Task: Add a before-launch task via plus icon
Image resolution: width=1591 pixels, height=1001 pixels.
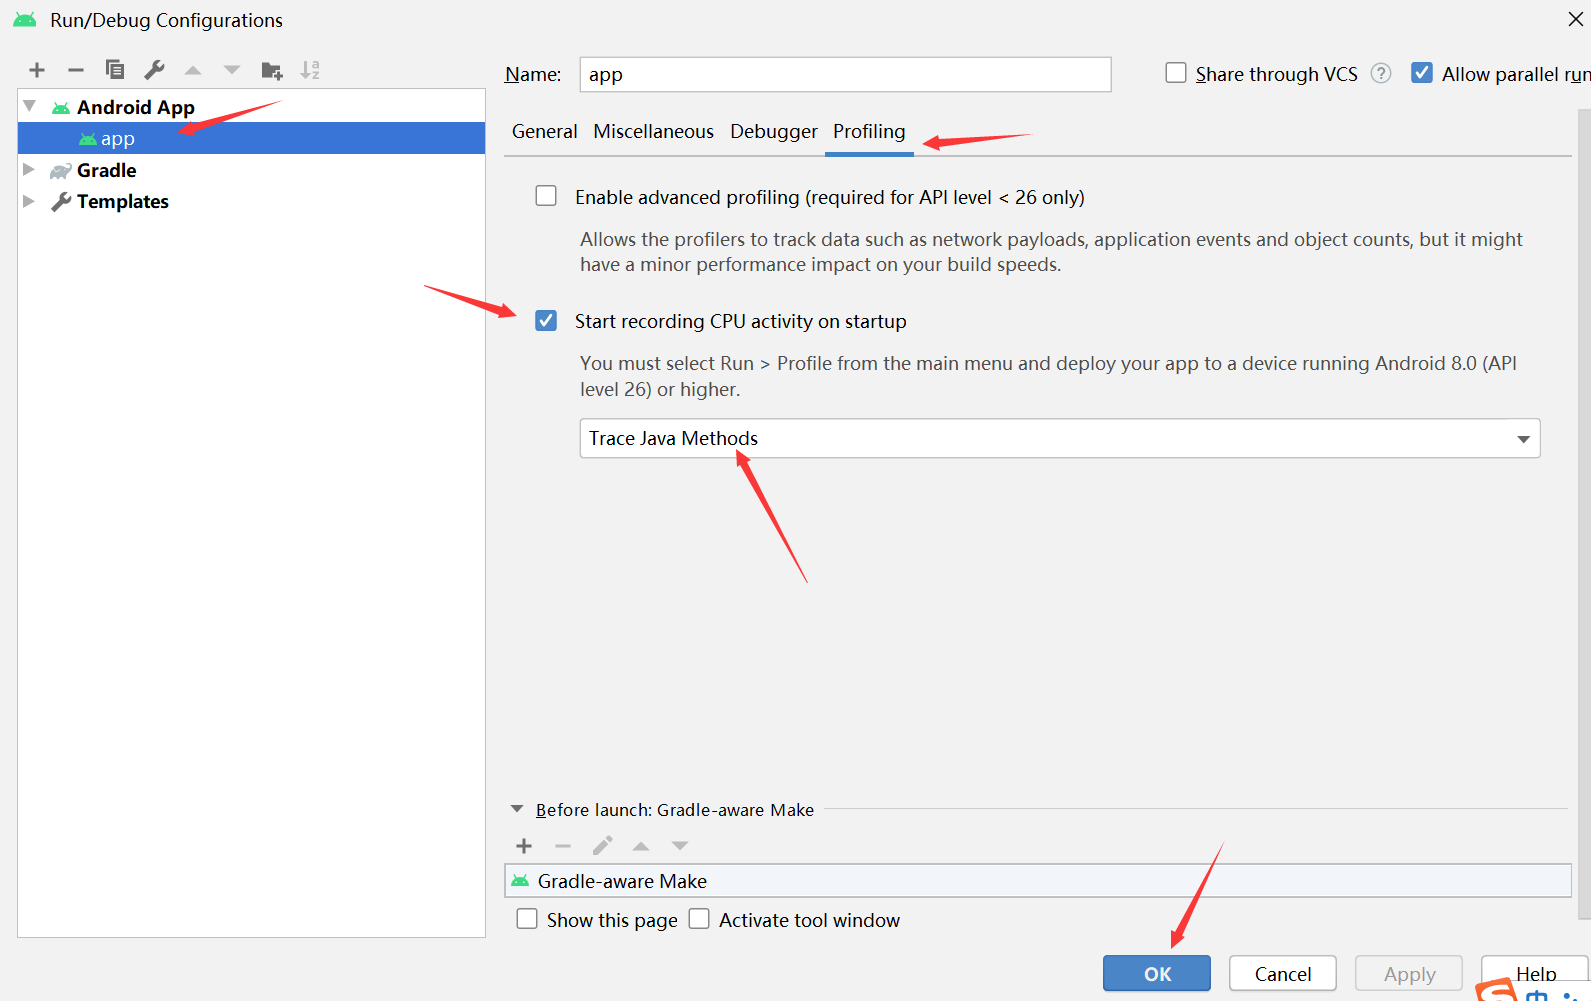Action: click(x=524, y=846)
